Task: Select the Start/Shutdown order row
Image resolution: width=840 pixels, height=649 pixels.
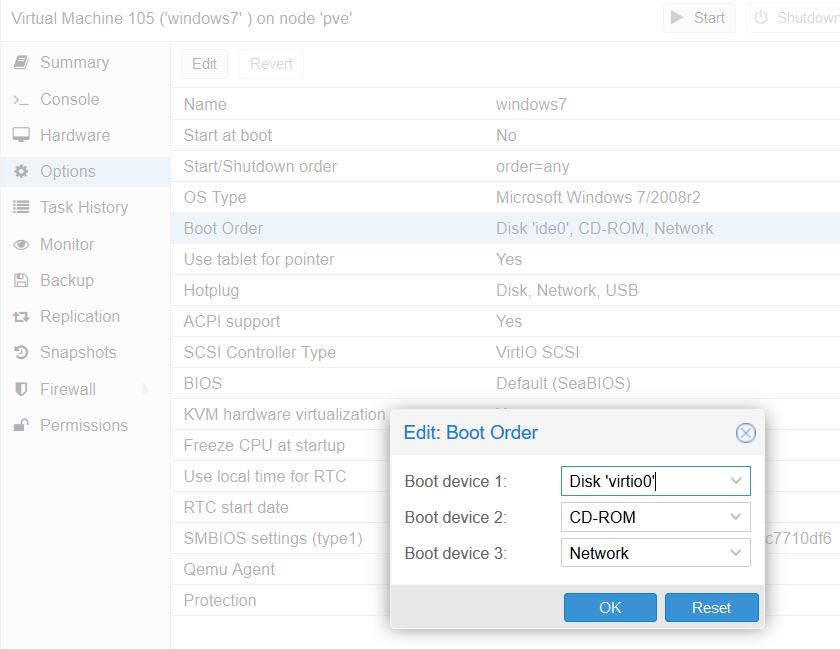Action: [505, 166]
